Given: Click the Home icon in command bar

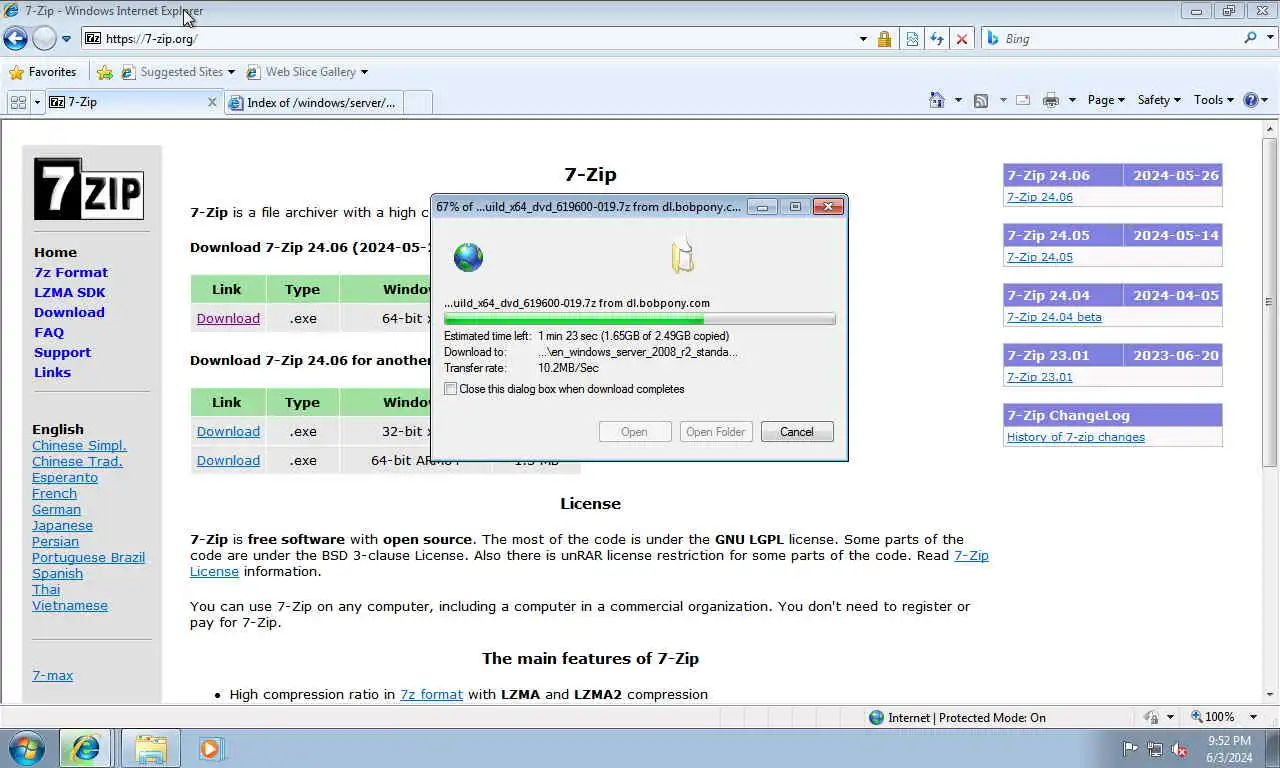Looking at the screenshot, I should pyautogui.click(x=936, y=100).
